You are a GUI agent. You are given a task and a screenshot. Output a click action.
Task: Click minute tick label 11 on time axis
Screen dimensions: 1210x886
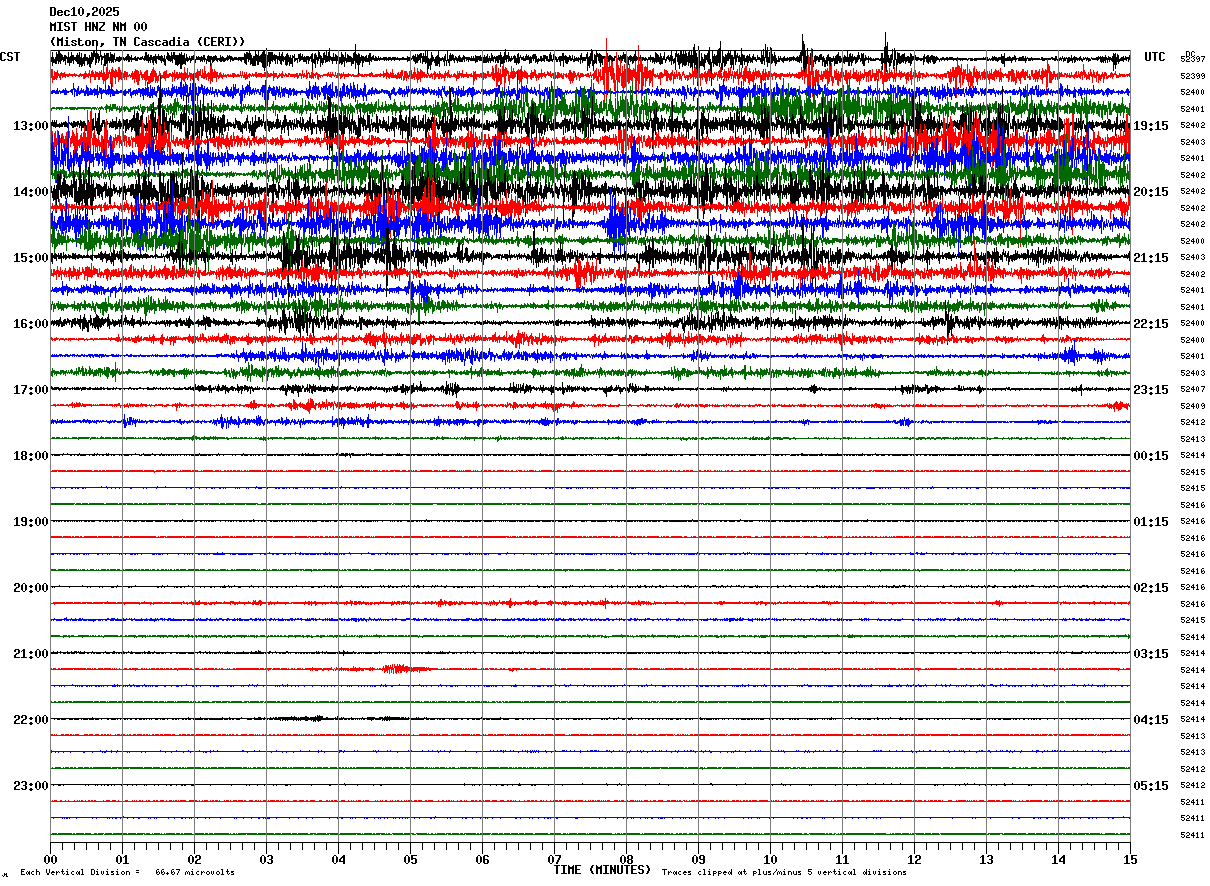[x=842, y=859]
